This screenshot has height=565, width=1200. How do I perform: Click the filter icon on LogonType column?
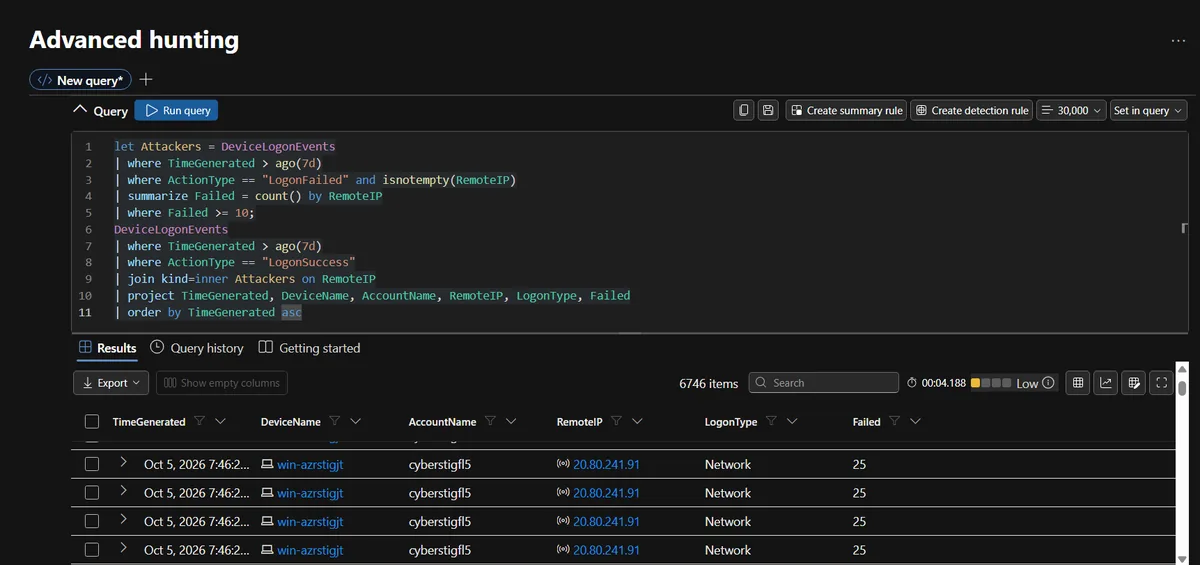click(771, 422)
